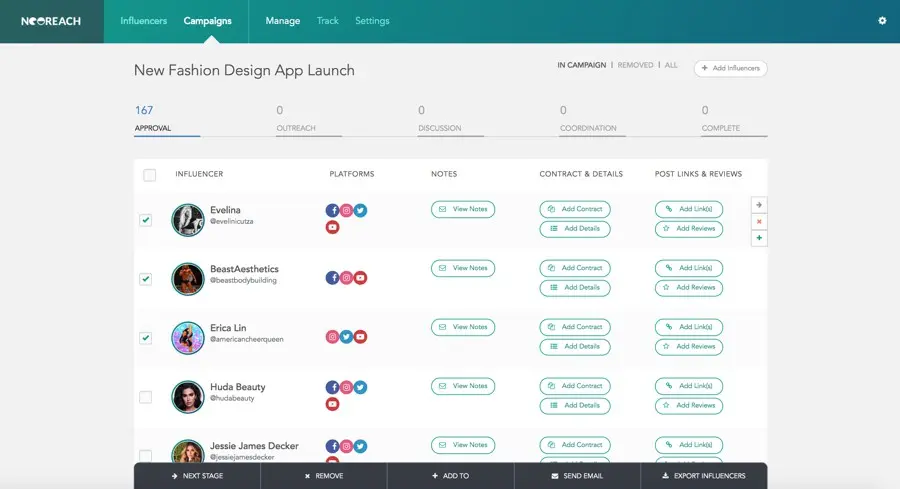Click Erica Lin's Twitter platform icon

pyautogui.click(x=346, y=337)
